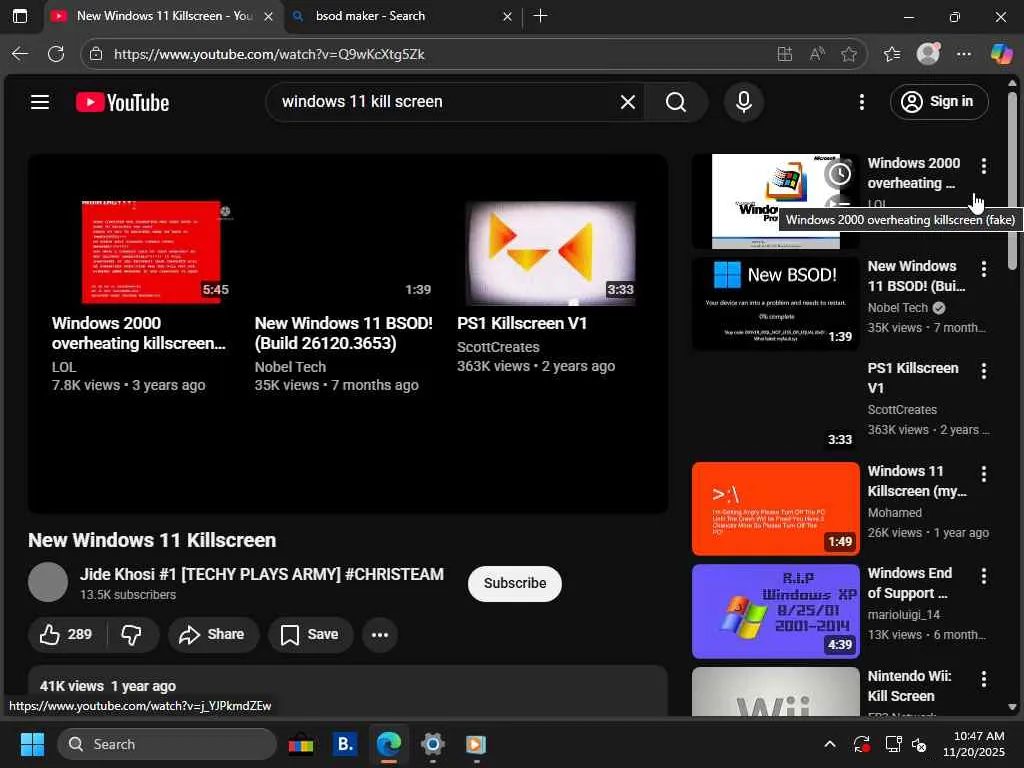This screenshot has width=1024, height=768.
Task: Add Windows 2000 video to Watch later clock
Action: pyautogui.click(x=839, y=174)
